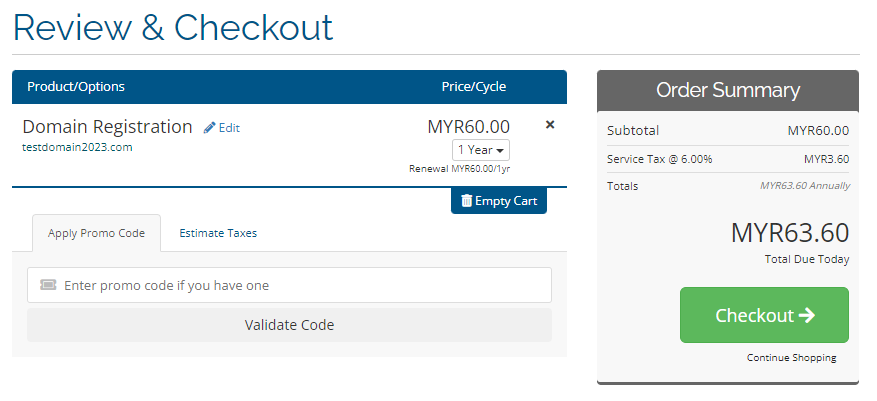Switch to the Estimate Taxes tab
This screenshot has width=877, height=401.
(218, 233)
